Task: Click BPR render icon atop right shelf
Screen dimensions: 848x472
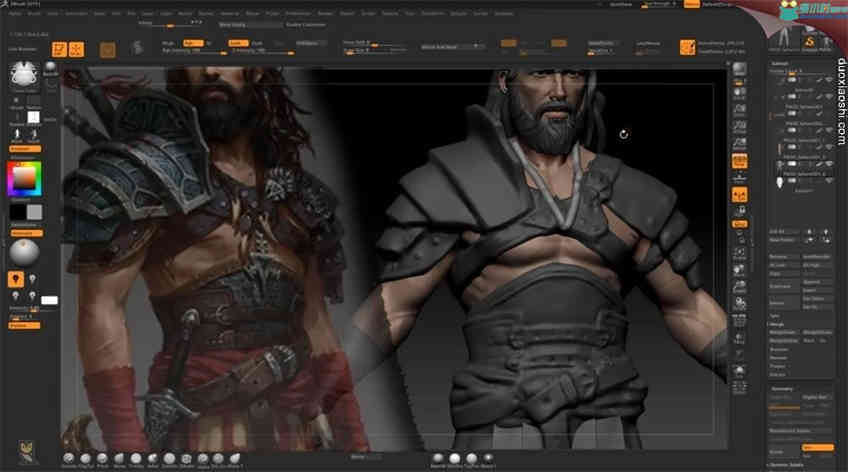Action: click(739, 69)
